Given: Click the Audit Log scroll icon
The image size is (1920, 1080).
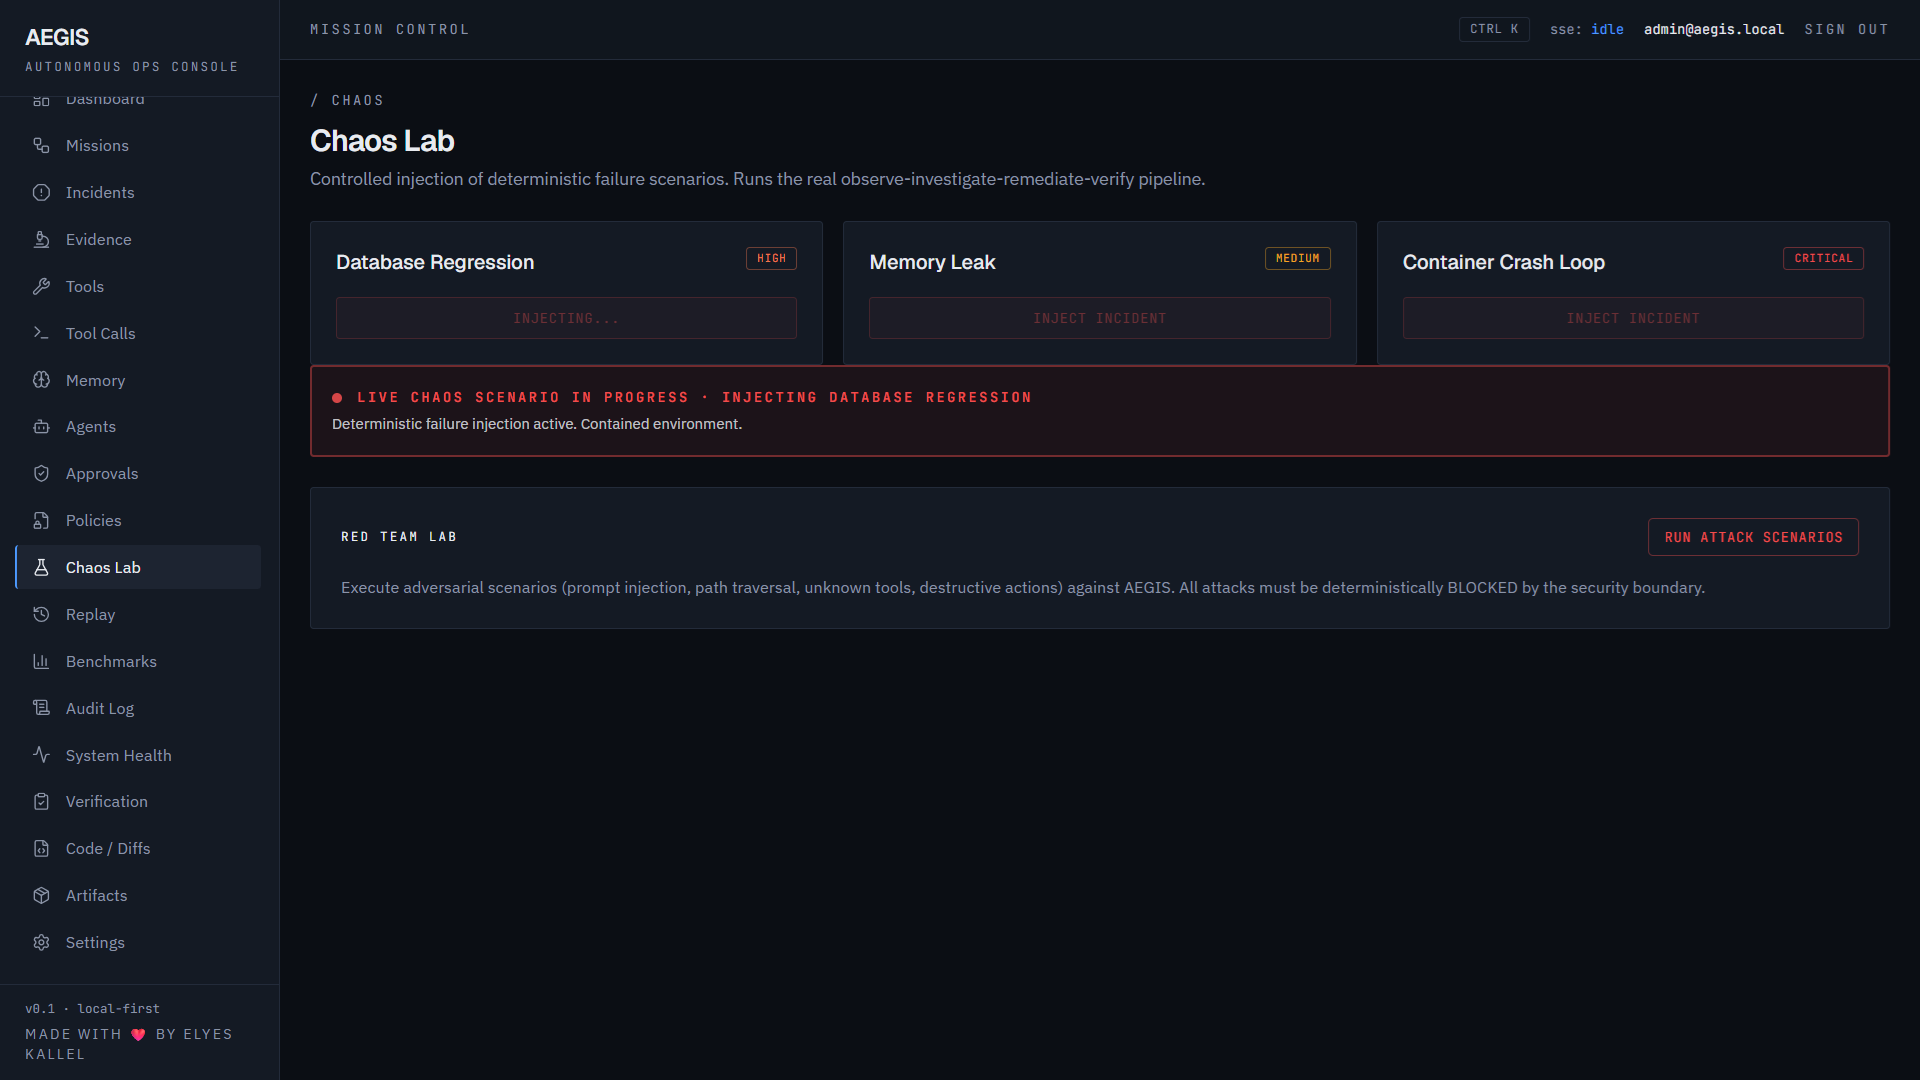Looking at the screenshot, I should (x=41, y=708).
